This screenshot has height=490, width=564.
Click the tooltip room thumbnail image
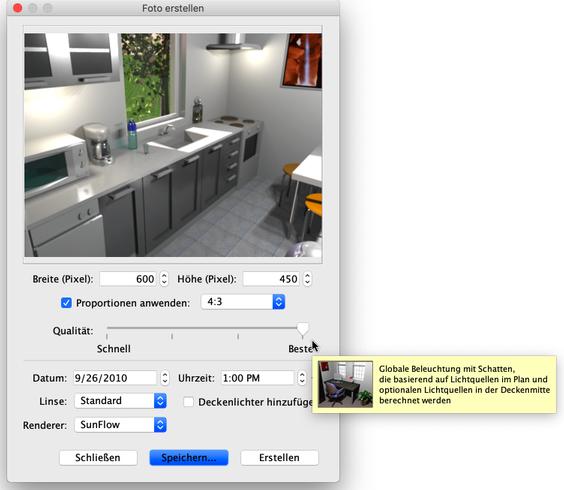click(x=345, y=384)
